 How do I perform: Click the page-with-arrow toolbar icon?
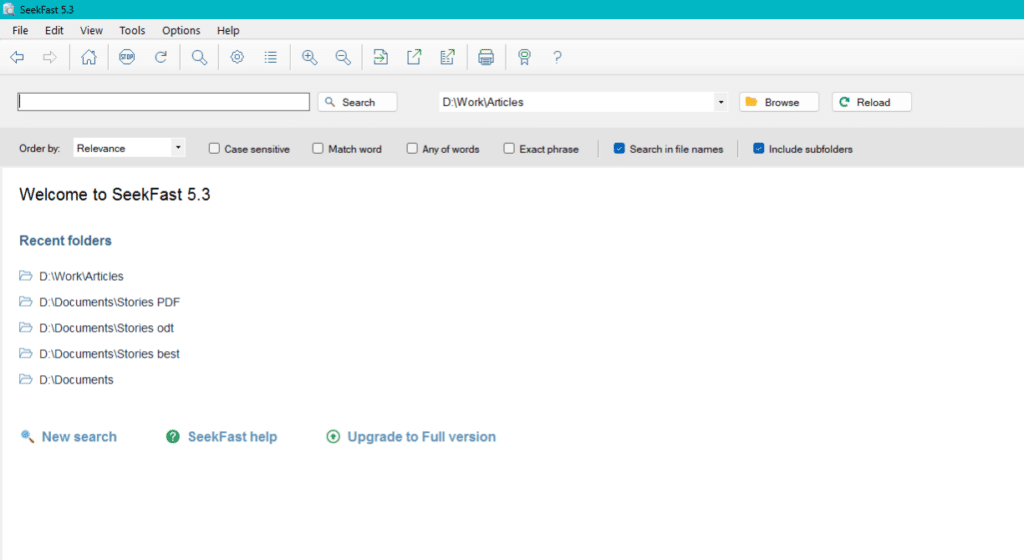coord(381,57)
